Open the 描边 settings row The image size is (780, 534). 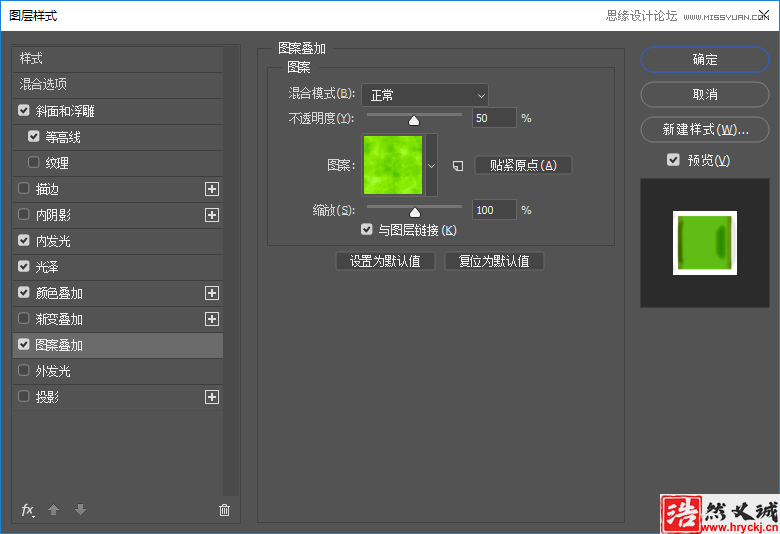click(x=118, y=189)
